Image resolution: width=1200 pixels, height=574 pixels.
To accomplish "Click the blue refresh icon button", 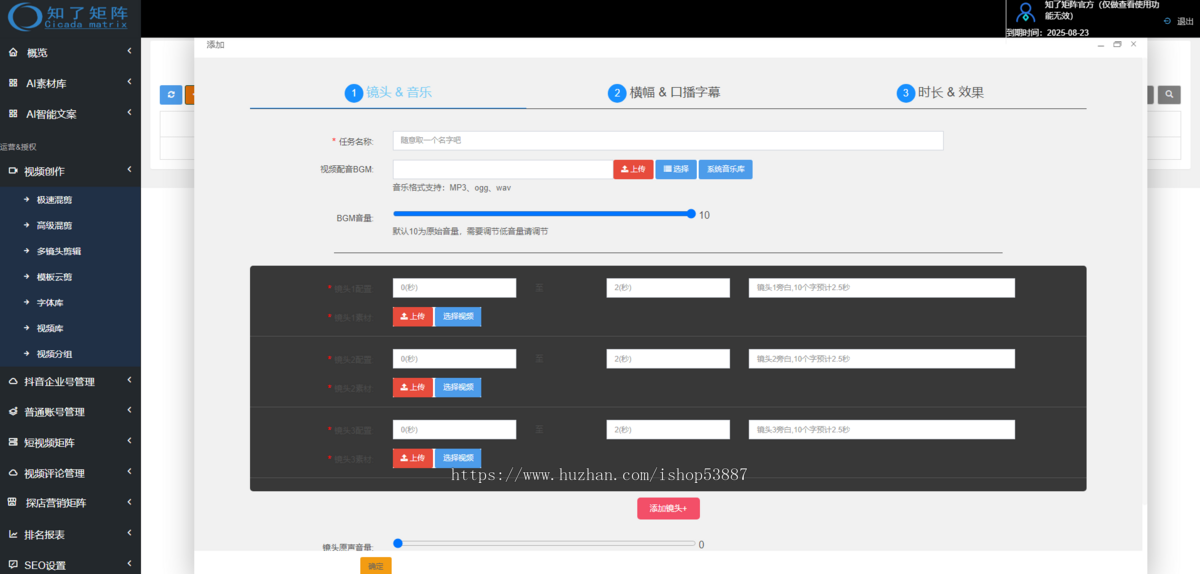I will tap(171, 95).
